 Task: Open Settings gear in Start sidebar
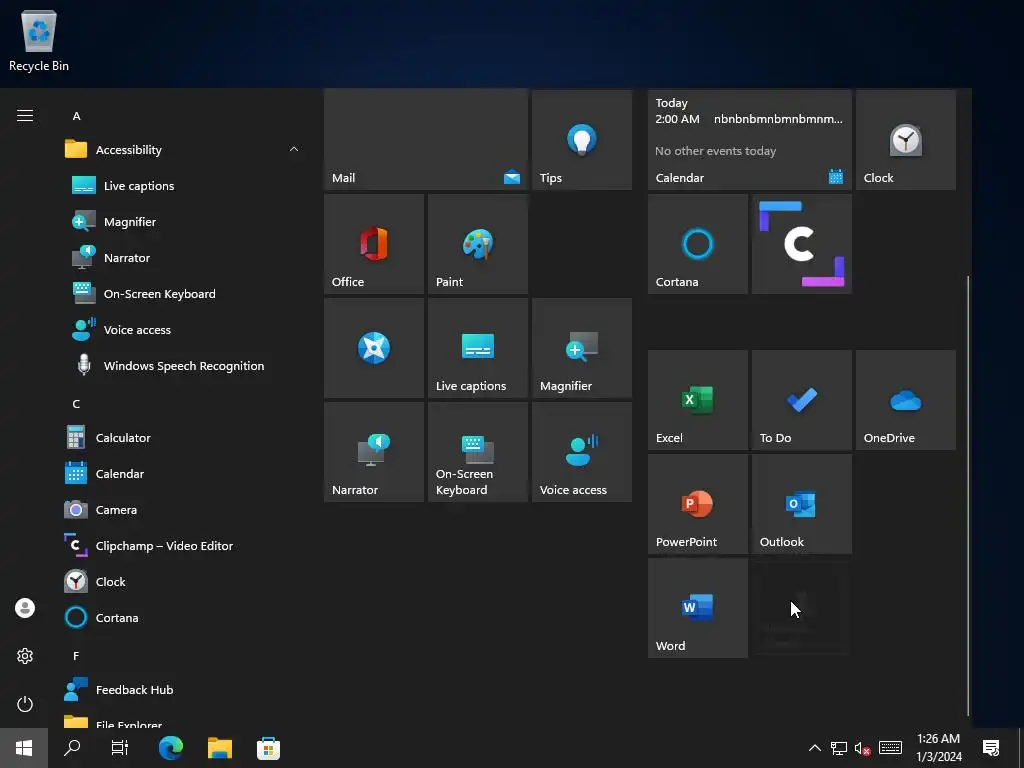coord(25,656)
